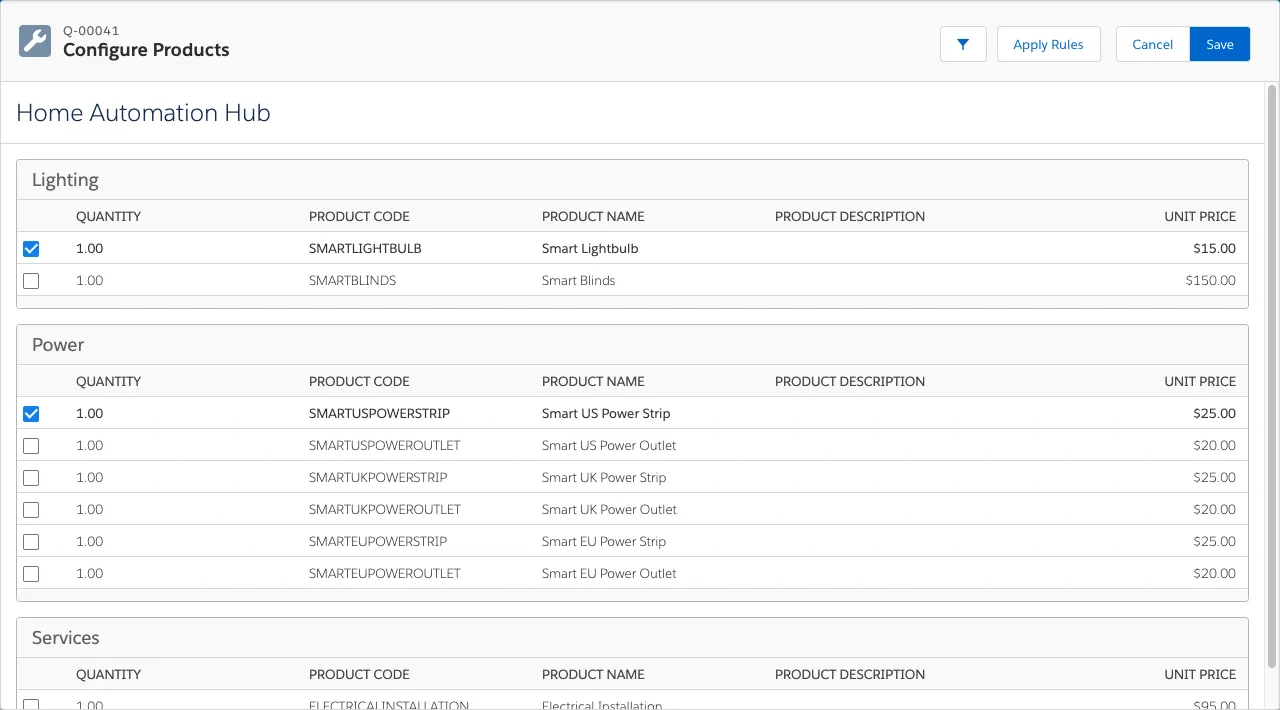The height and width of the screenshot is (710, 1280).
Task: Click the Lighting PRODUCT CODE column header
Action: (x=359, y=216)
